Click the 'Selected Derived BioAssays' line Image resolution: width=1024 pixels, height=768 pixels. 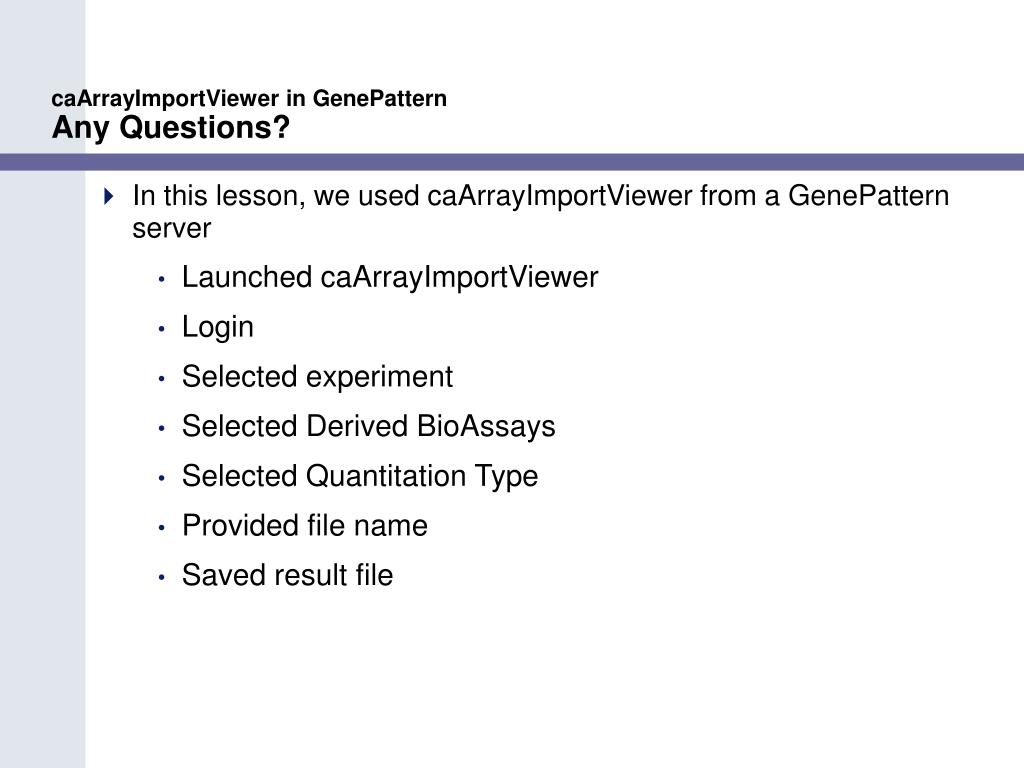tap(368, 426)
